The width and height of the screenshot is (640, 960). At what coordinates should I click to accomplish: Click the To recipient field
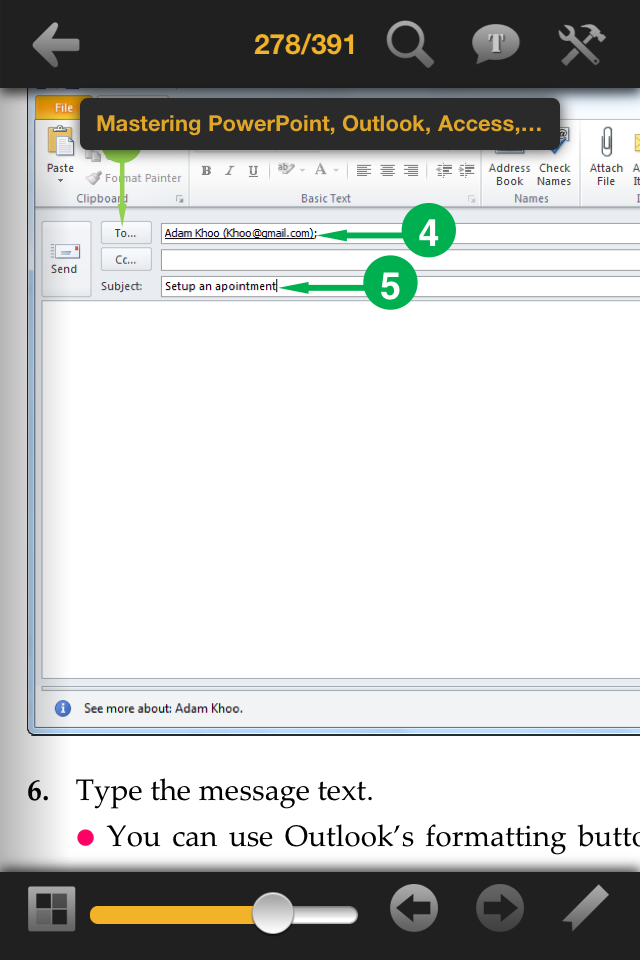pos(401,233)
